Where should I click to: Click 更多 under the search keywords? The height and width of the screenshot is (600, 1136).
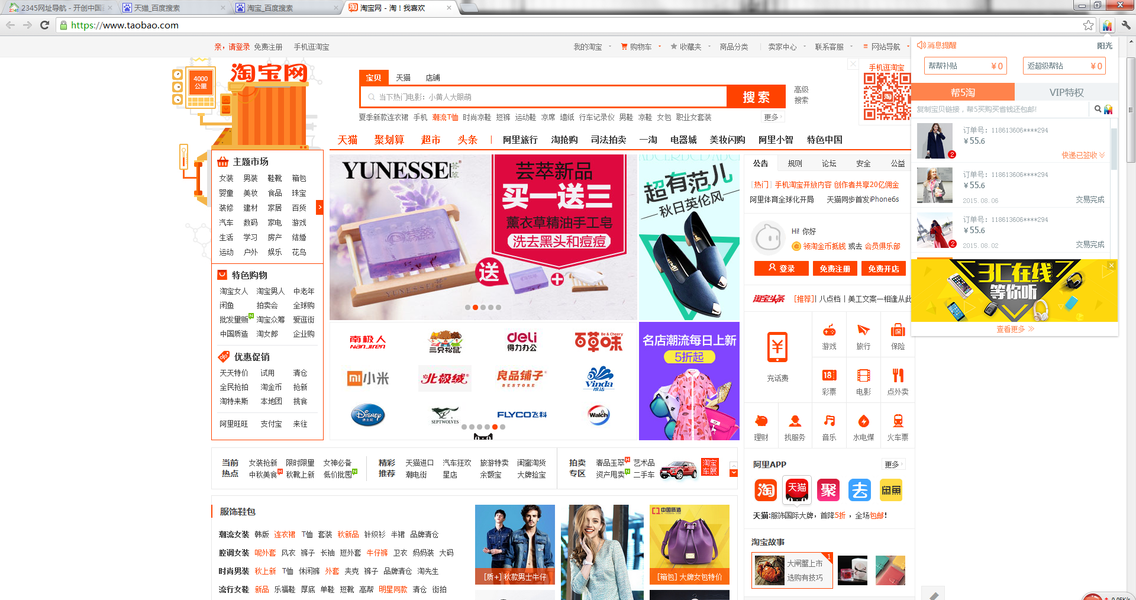pos(772,117)
